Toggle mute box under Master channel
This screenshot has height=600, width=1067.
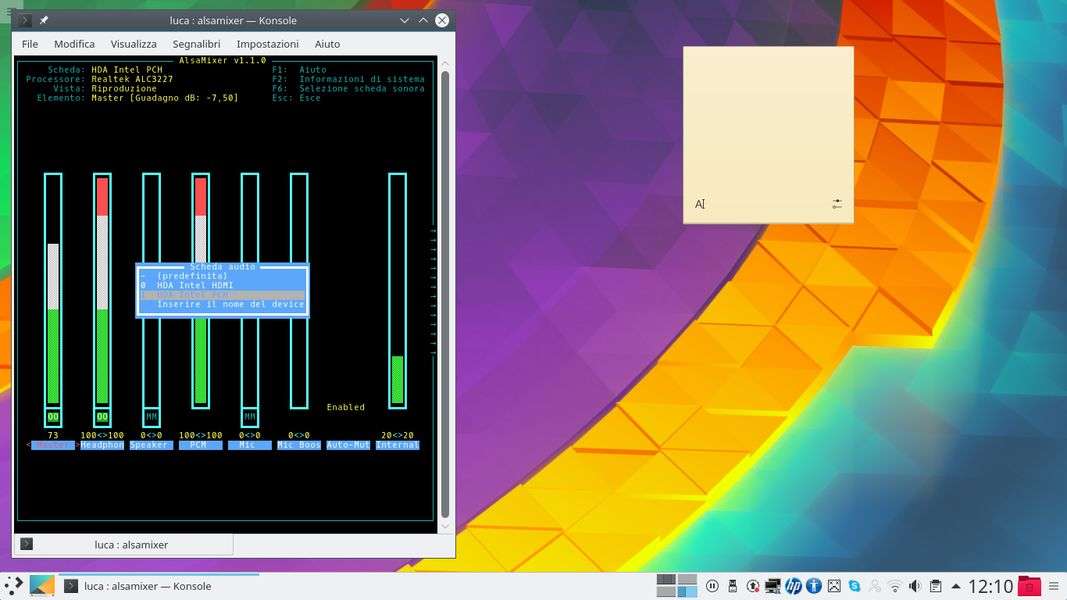(x=53, y=416)
